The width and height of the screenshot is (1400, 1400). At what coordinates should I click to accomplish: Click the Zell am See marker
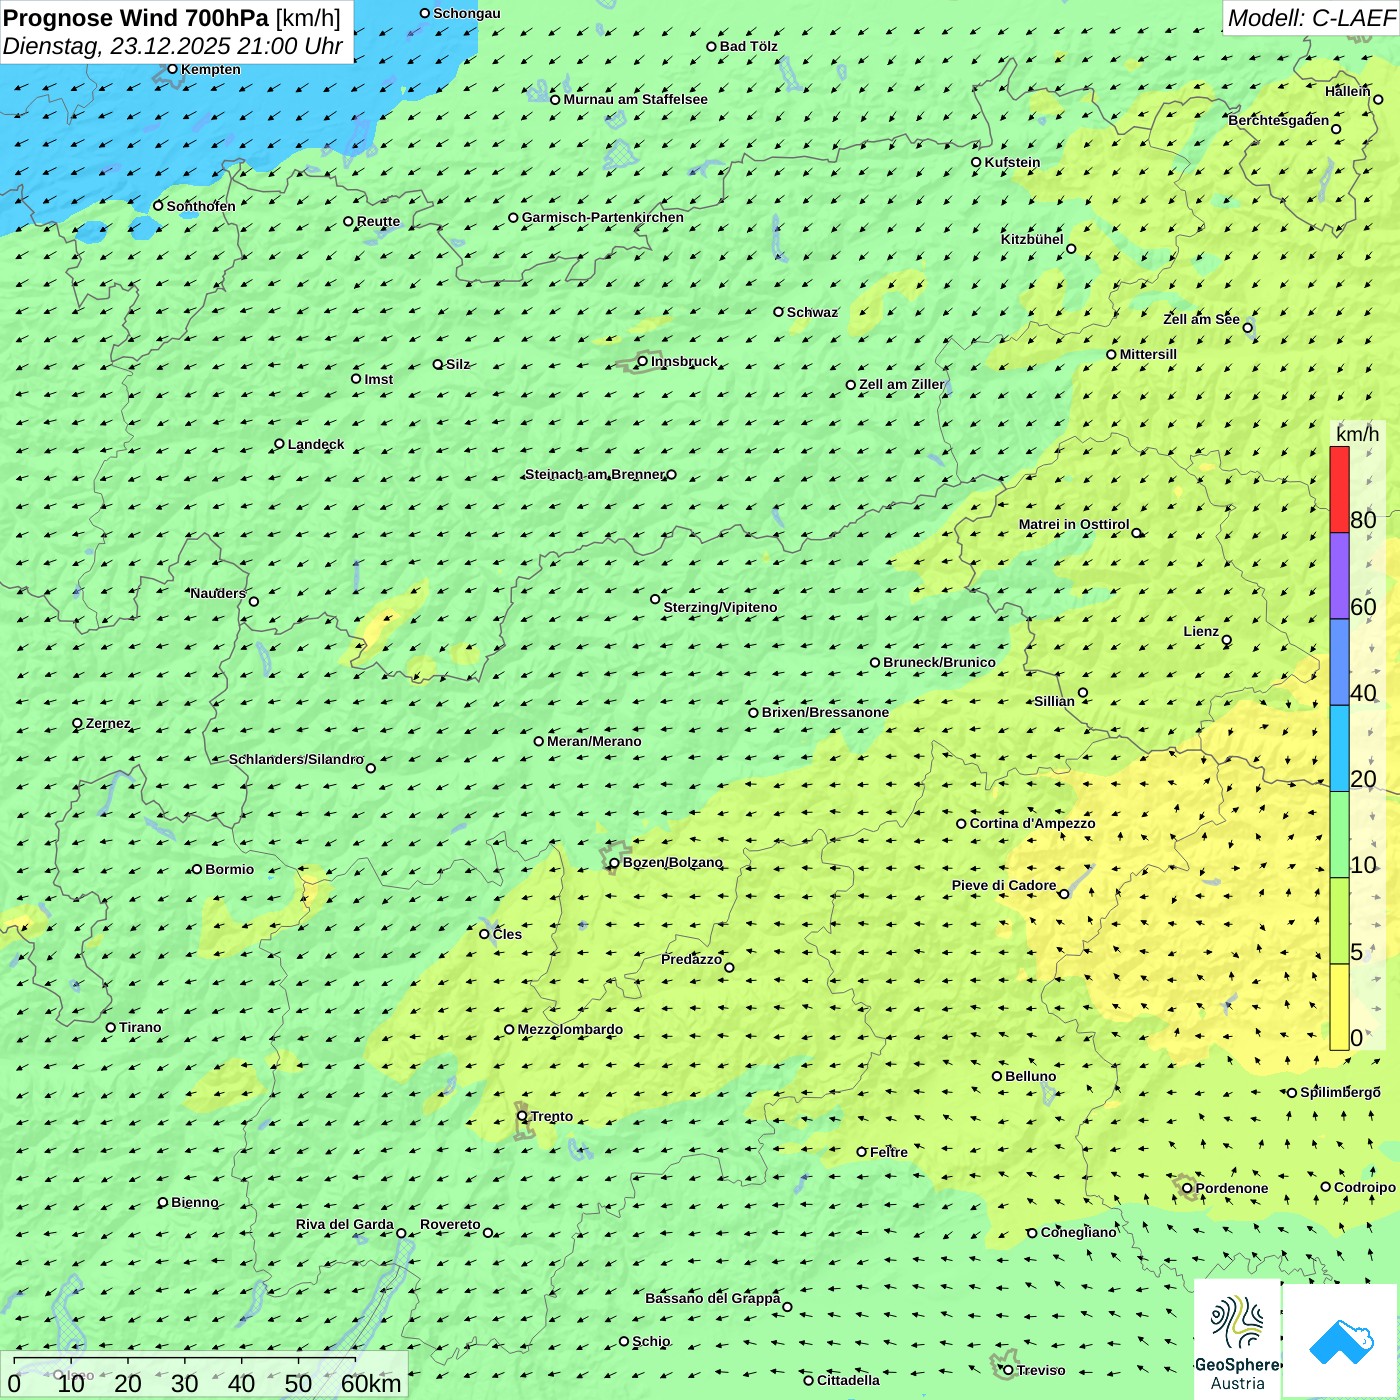(1247, 327)
